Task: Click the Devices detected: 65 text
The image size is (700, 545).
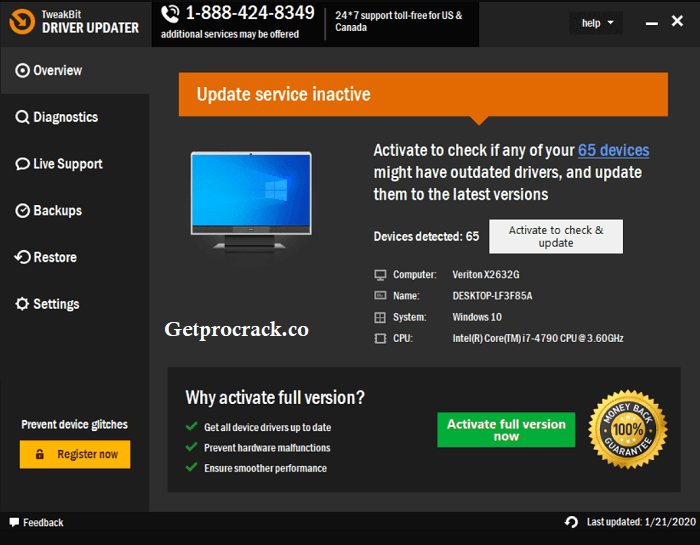Action: 426,237
